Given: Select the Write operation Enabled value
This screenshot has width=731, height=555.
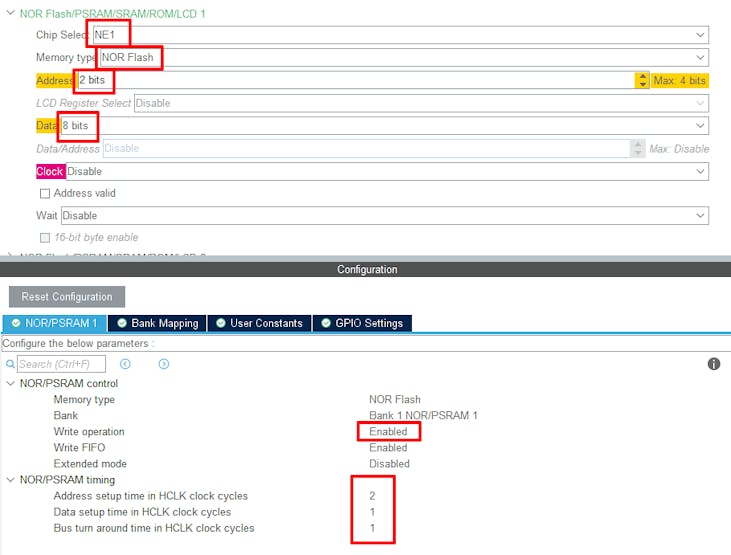Looking at the screenshot, I should coord(388,431).
